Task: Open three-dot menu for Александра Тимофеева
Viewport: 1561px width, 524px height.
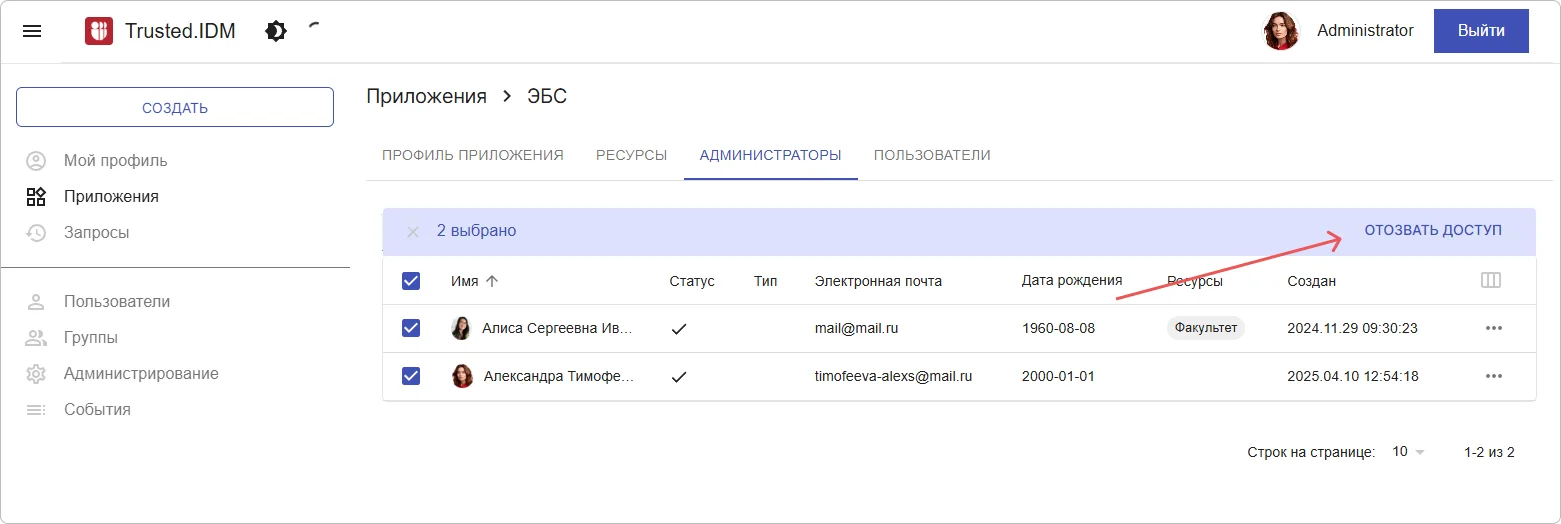Action: click(1494, 376)
